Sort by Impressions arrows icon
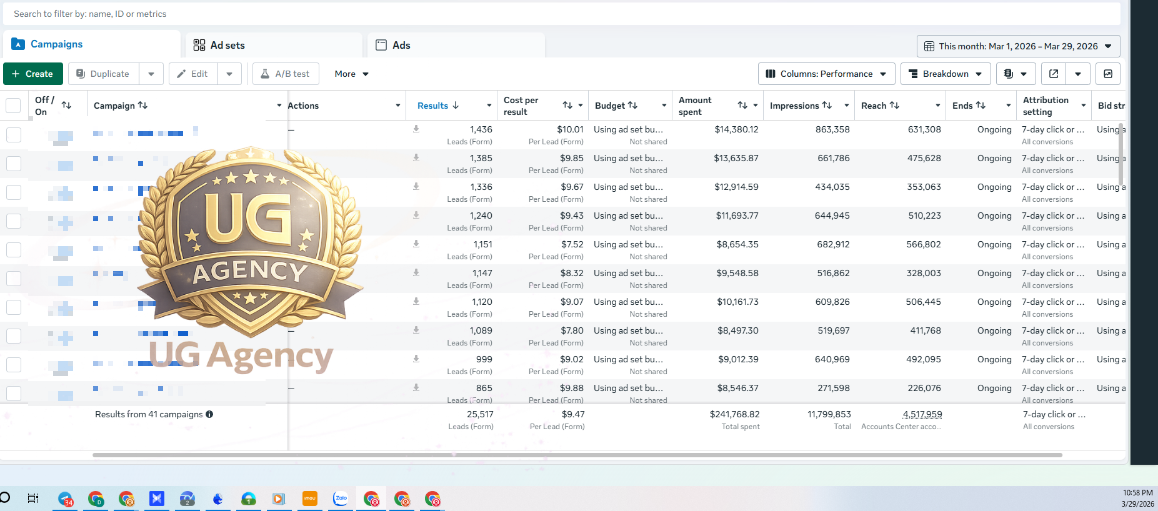This screenshot has height=511, width=1158. pyautogui.click(x=827, y=106)
